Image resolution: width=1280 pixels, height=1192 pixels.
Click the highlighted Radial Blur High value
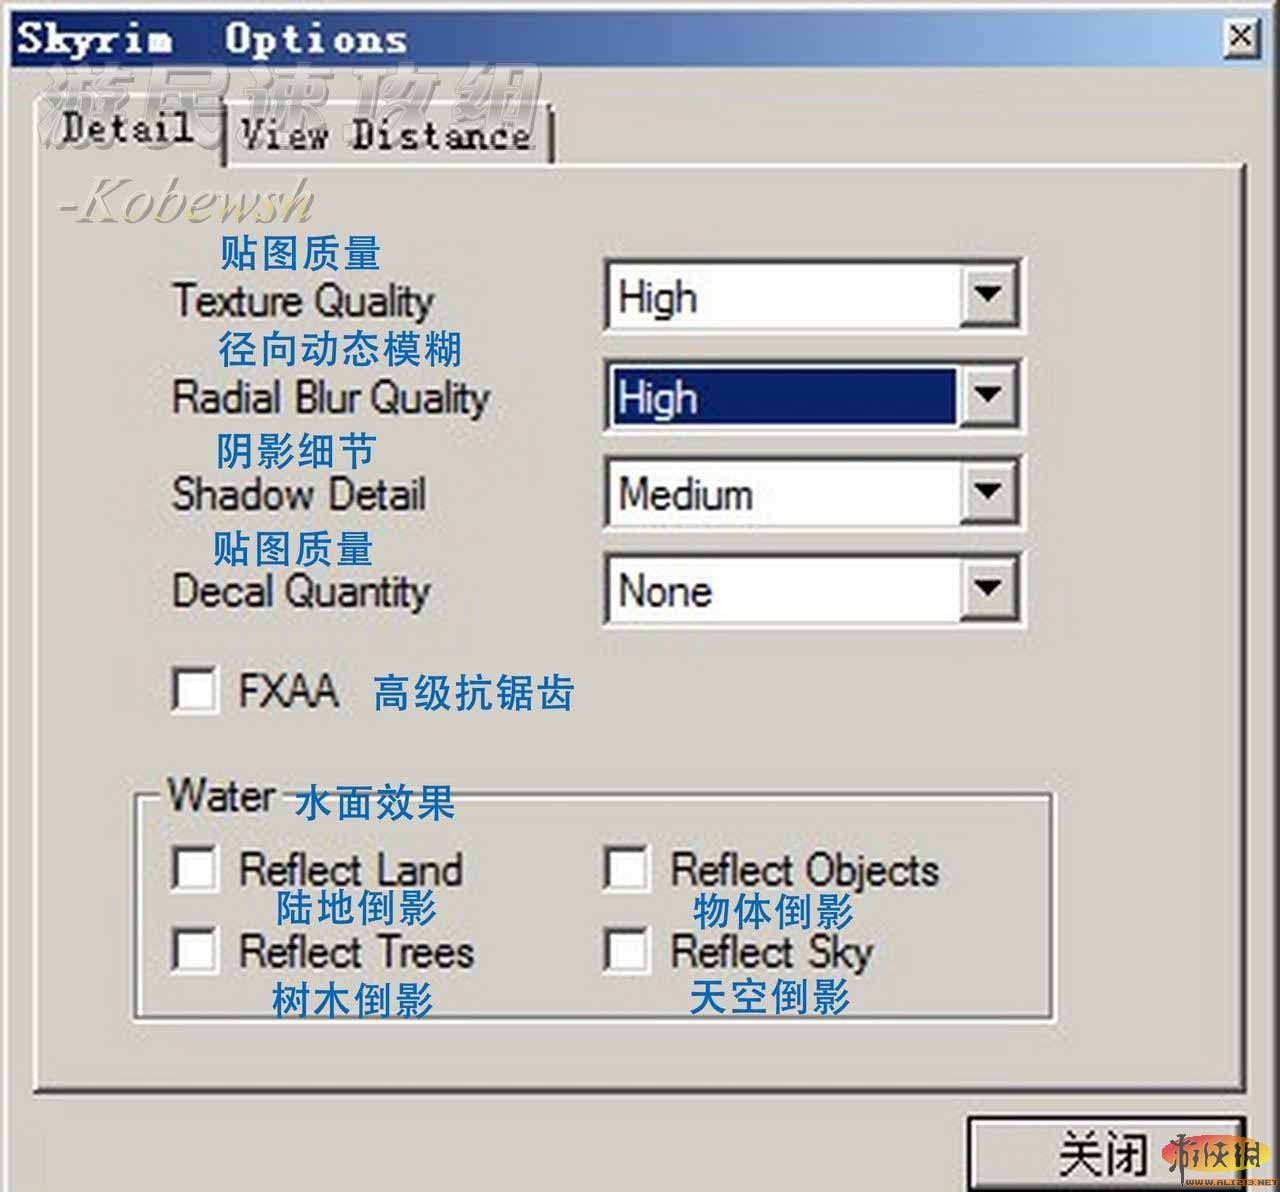click(784, 395)
